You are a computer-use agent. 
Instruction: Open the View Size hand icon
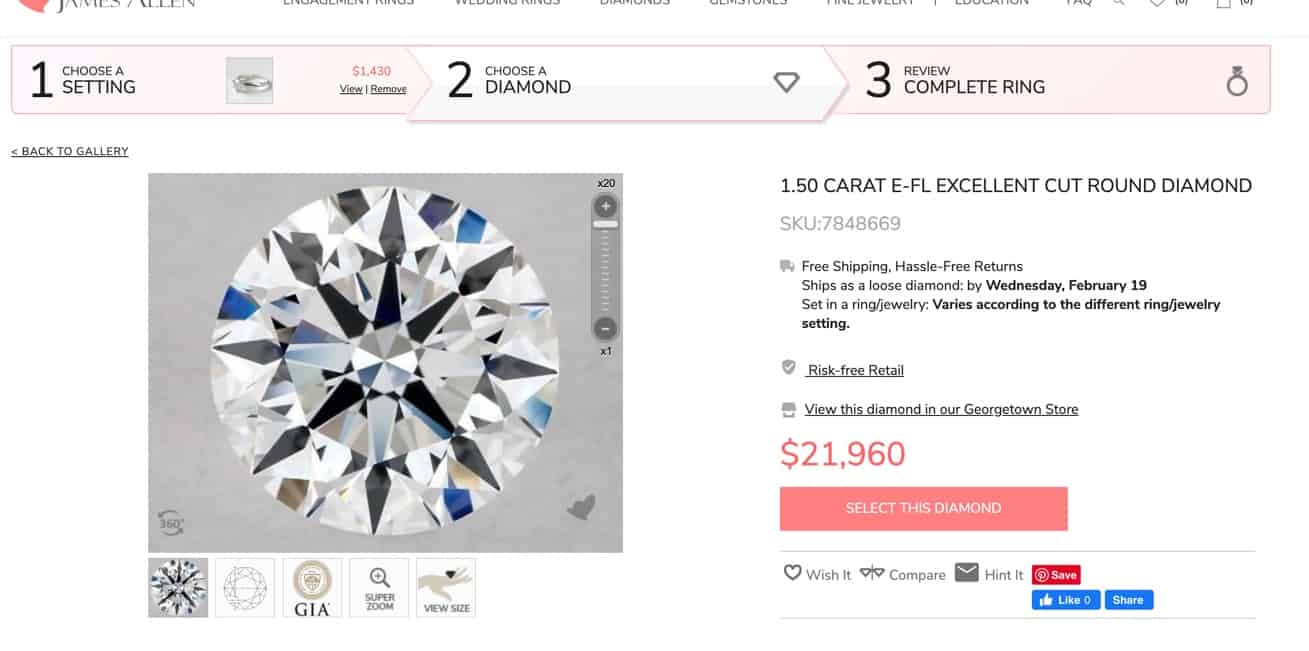445,587
